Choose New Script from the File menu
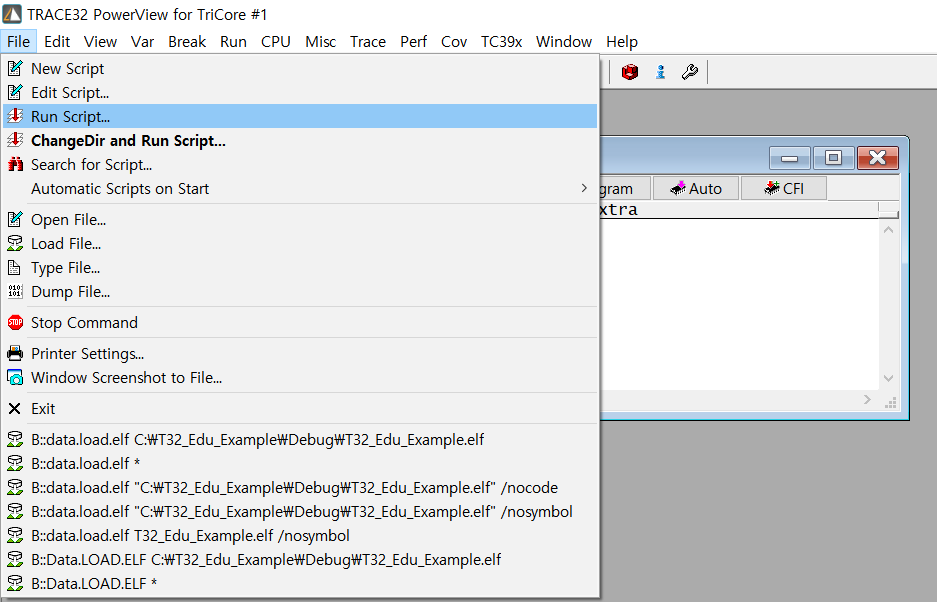The image size is (937, 602). (299, 68)
